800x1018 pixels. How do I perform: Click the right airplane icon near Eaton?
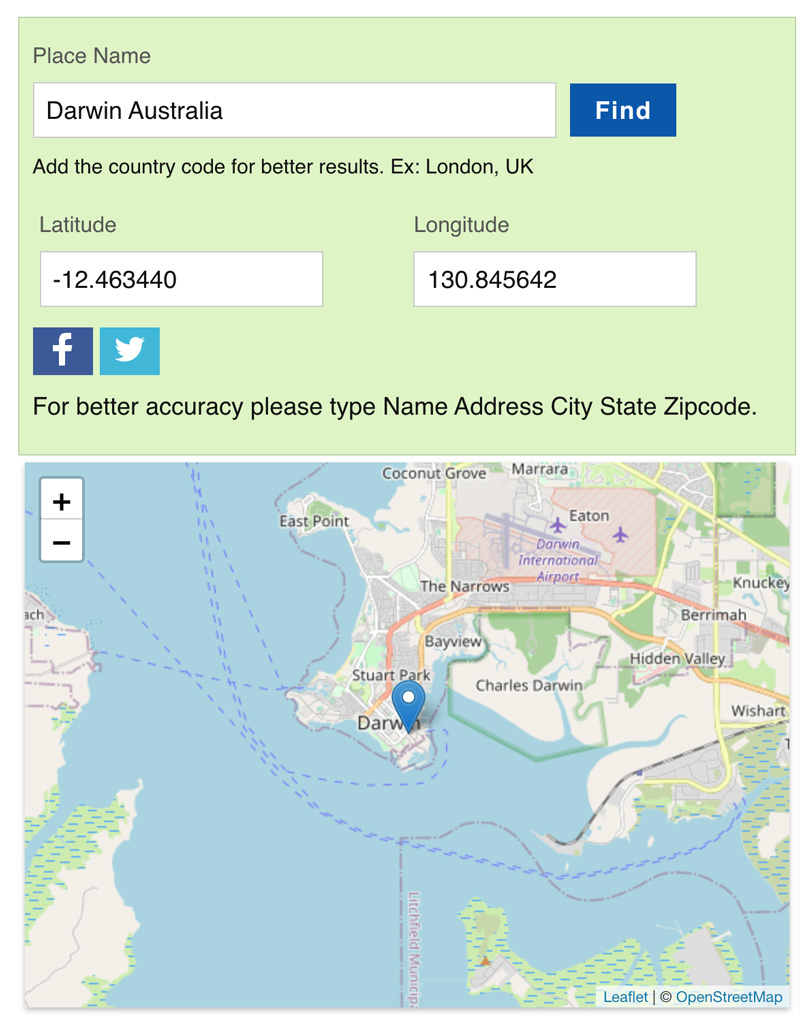620,535
